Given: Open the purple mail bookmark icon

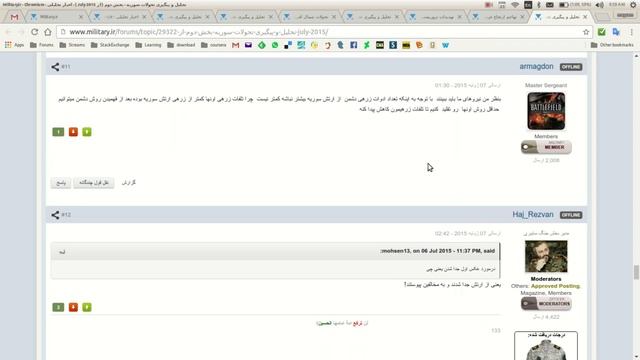Looking at the screenshot, I should point(248,45).
